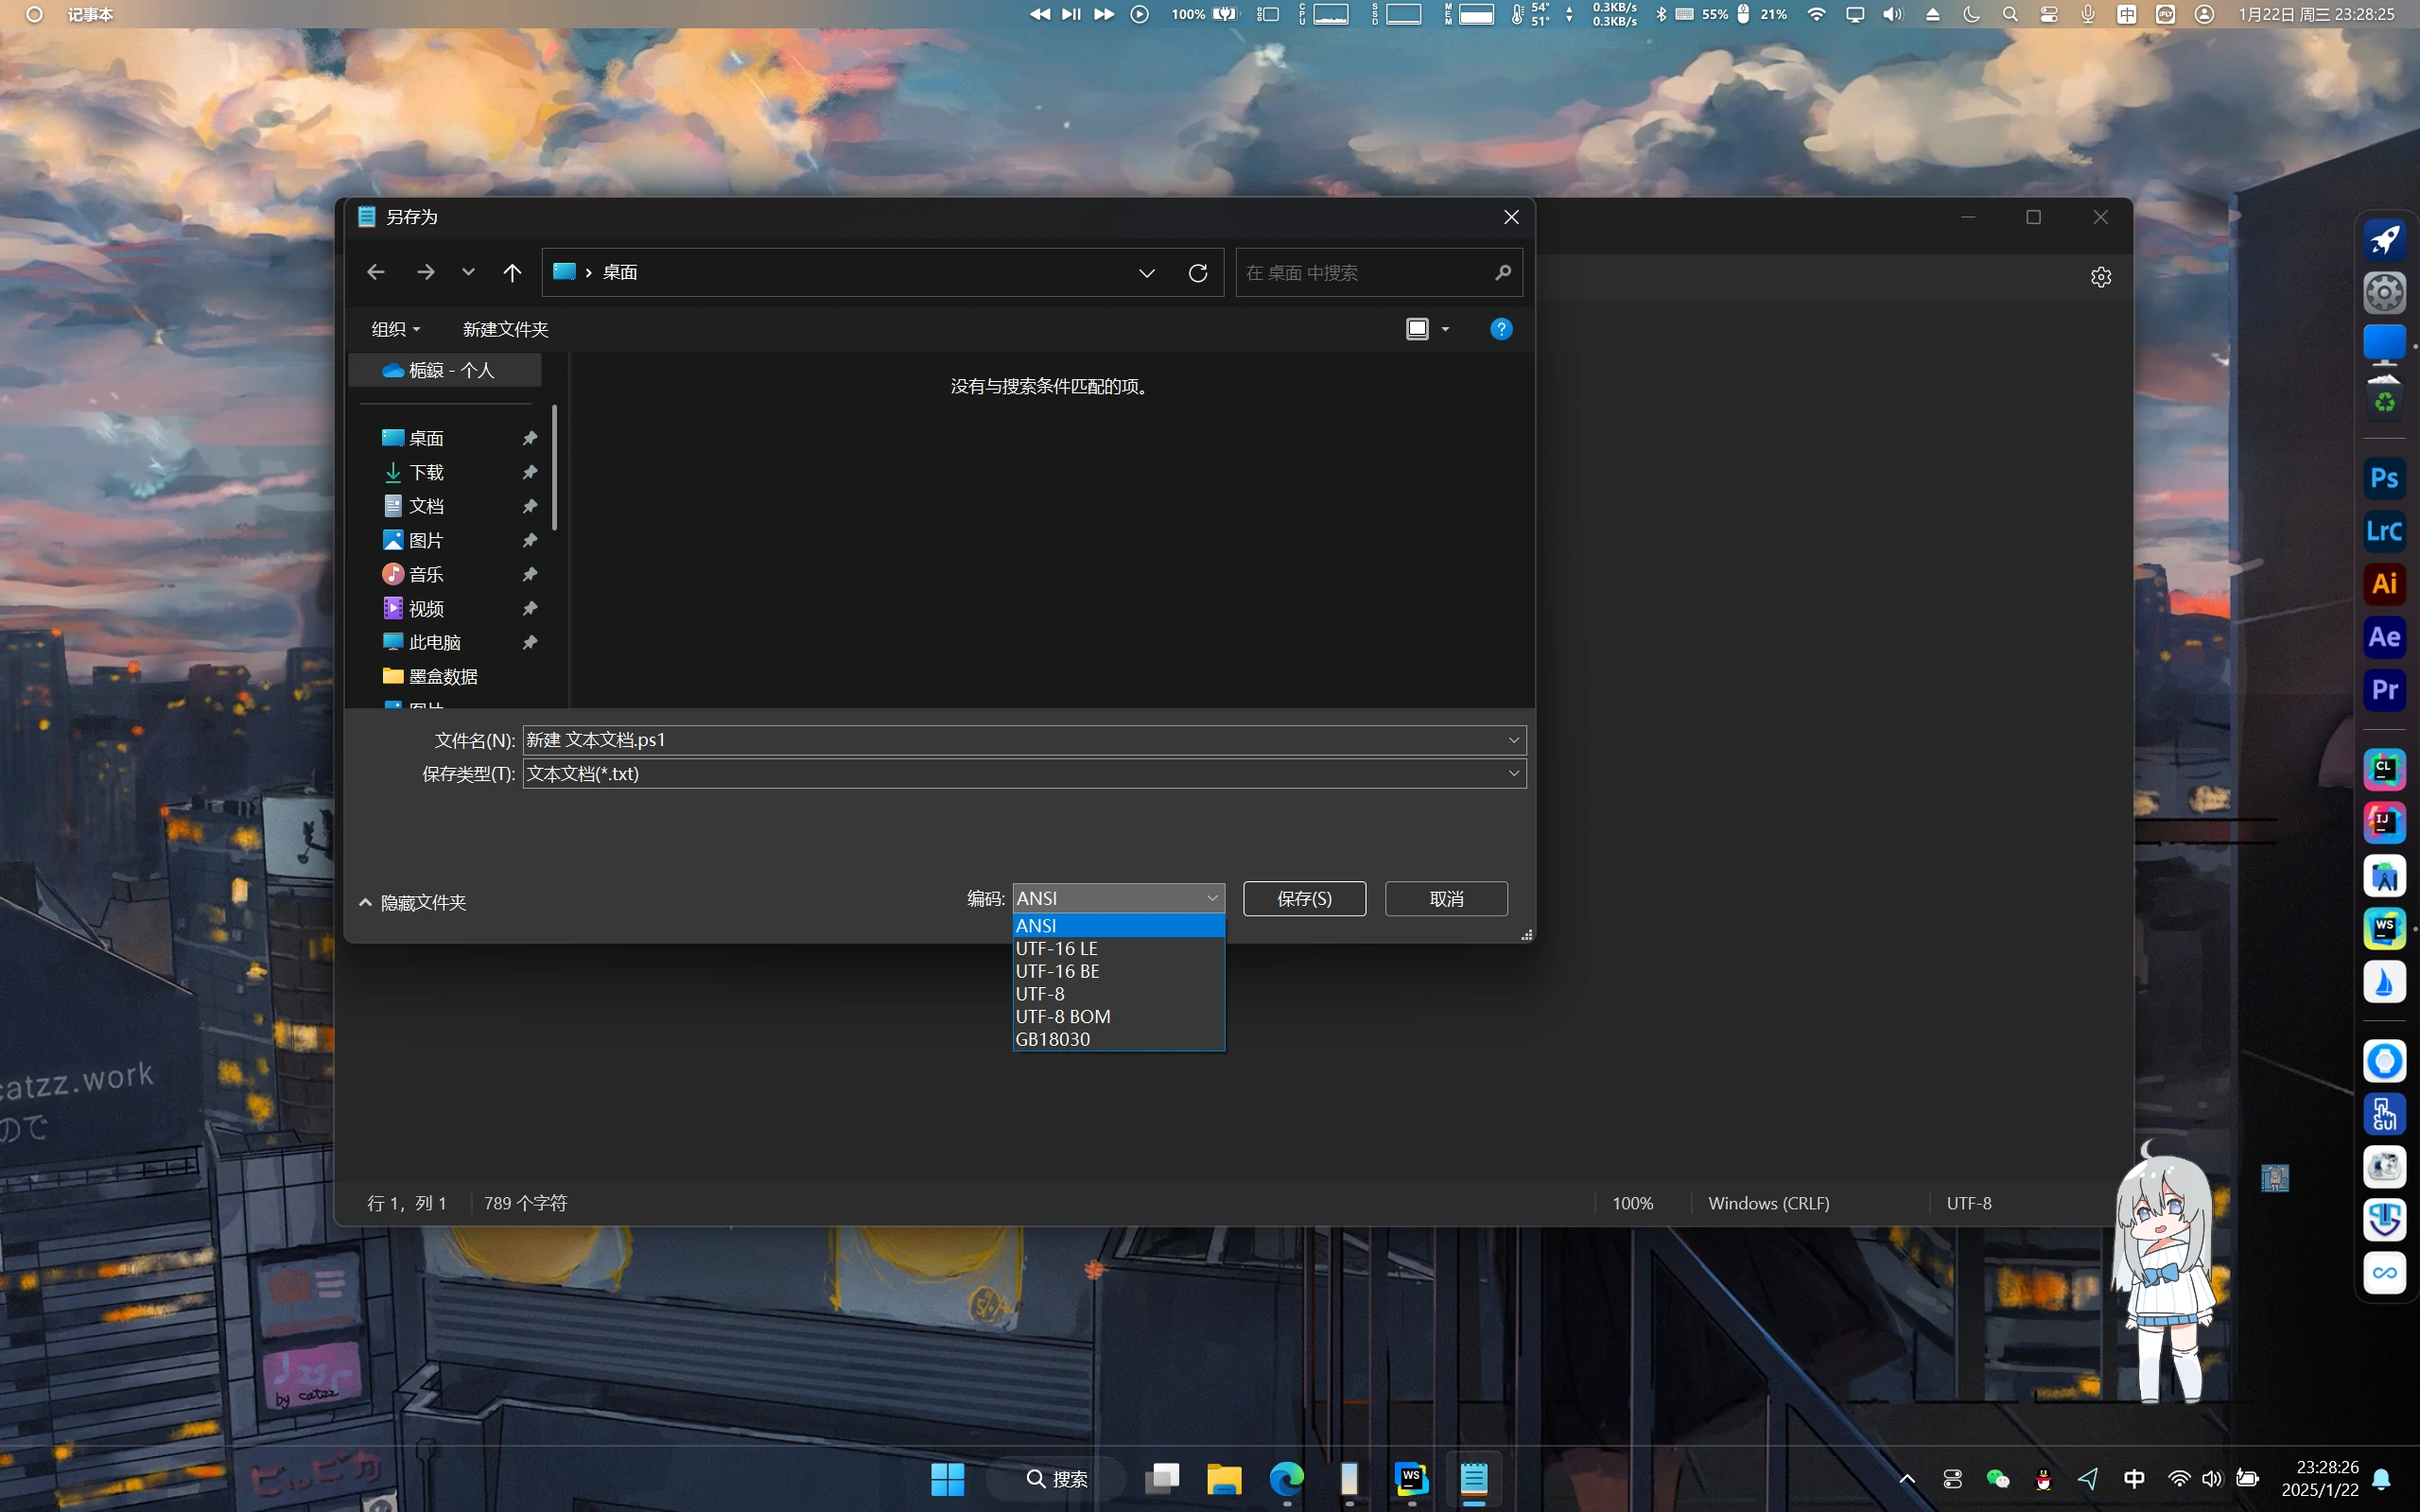Viewport: 2420px width, 1512px height.
Task: Select the 下载 folder in the sidebar
Action: pos(426,472)
